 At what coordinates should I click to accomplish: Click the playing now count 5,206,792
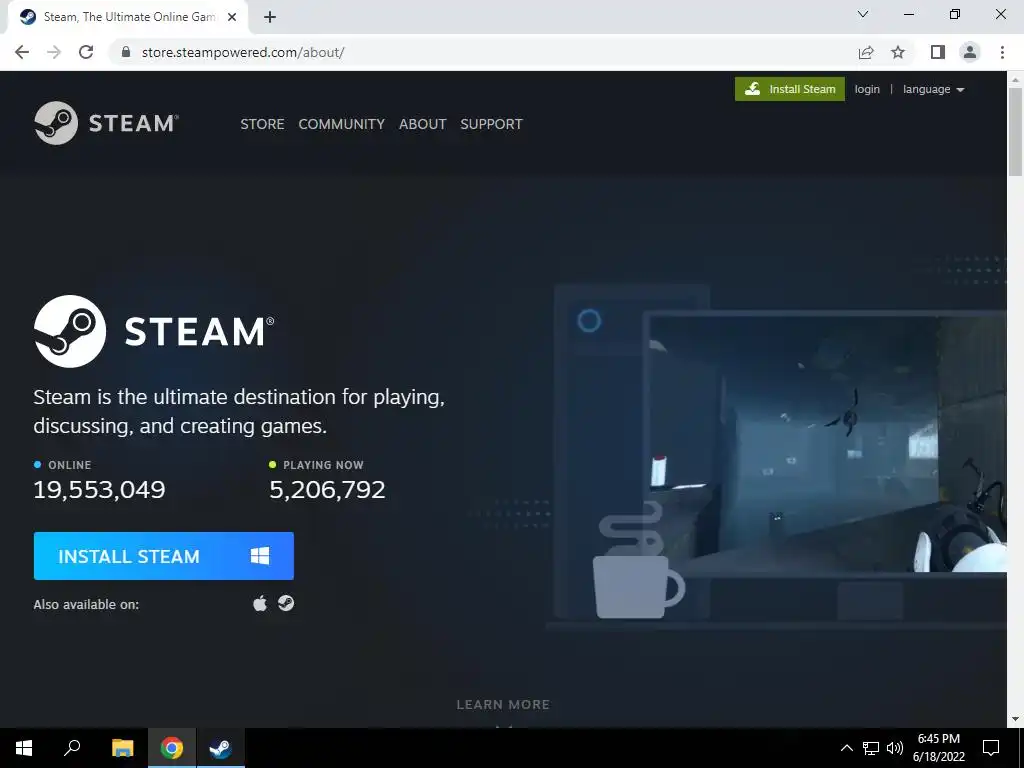click(x=327, y=489)
